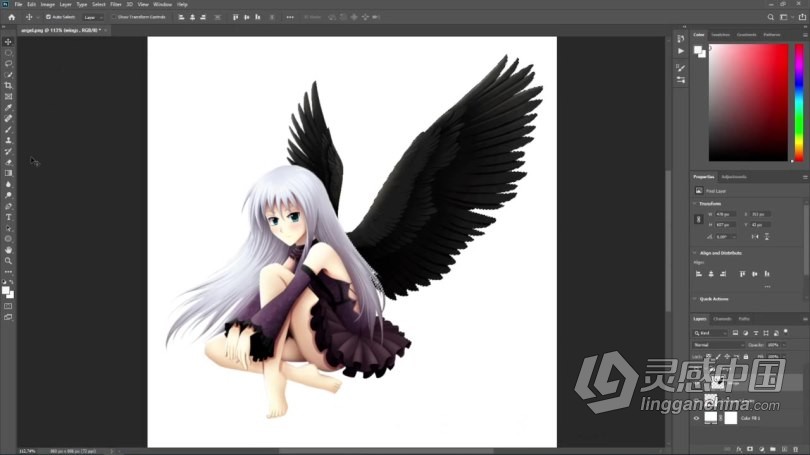Switch to the Adjustments tab

pos(734,177)
